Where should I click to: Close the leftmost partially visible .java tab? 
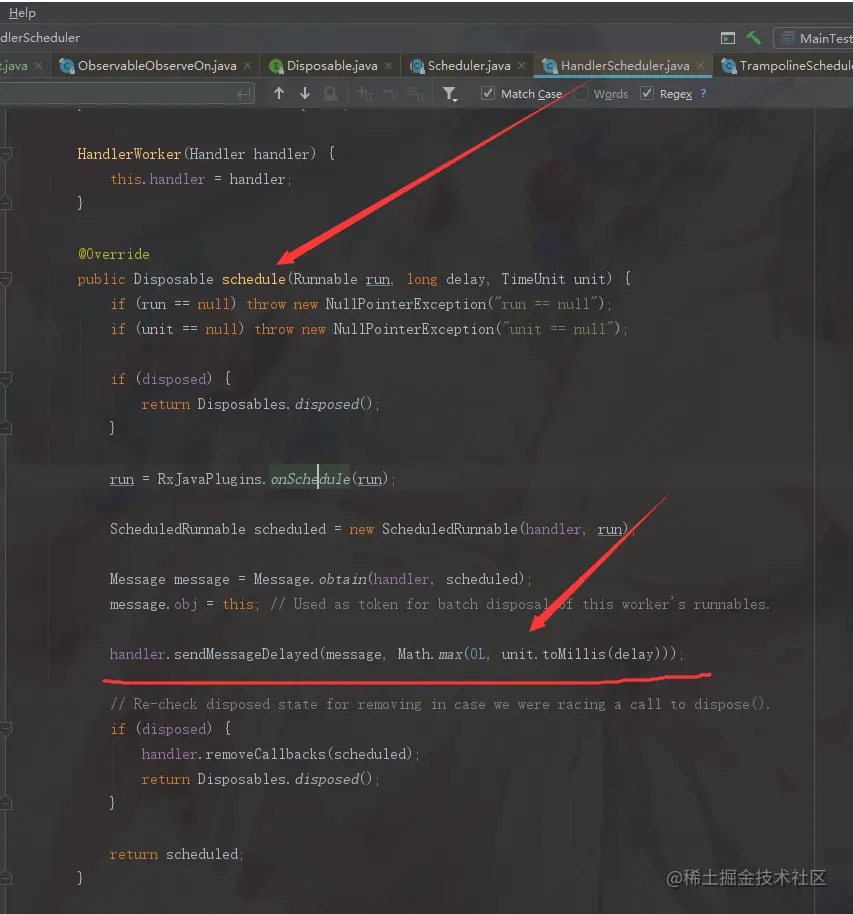point(38,66)
